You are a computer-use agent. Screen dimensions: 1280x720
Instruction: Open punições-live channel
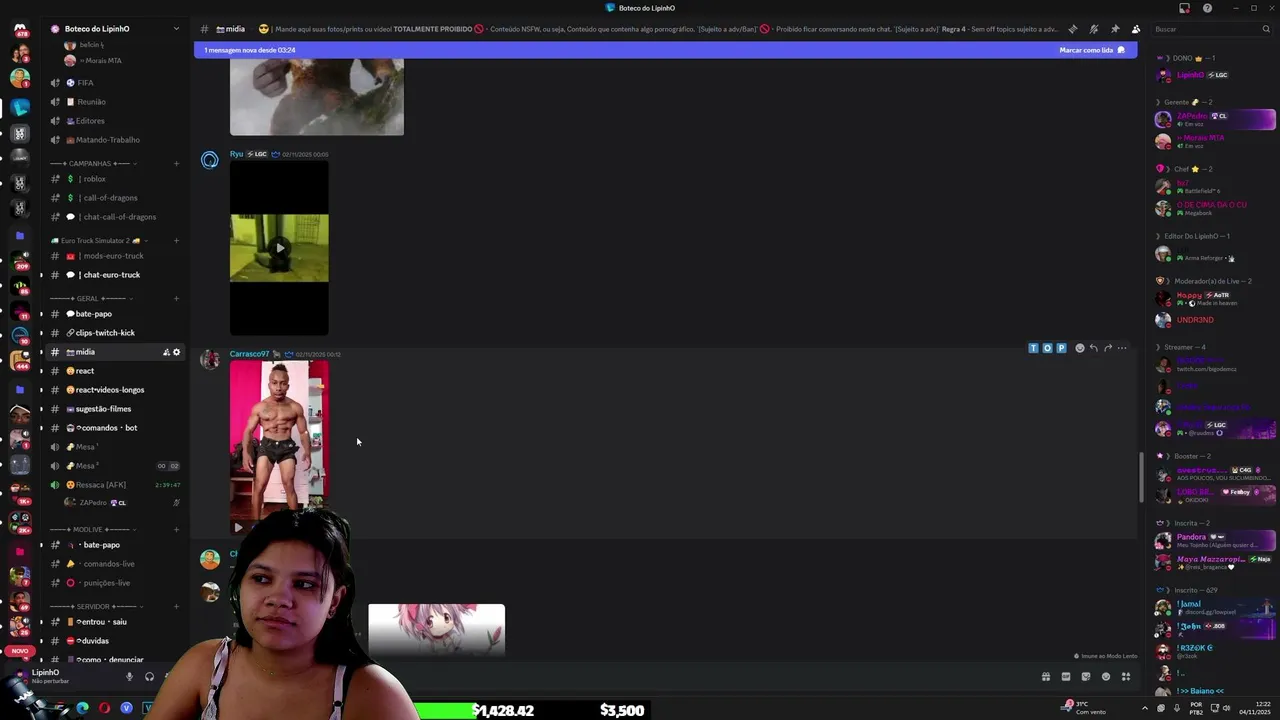click(x=115, y=583)
